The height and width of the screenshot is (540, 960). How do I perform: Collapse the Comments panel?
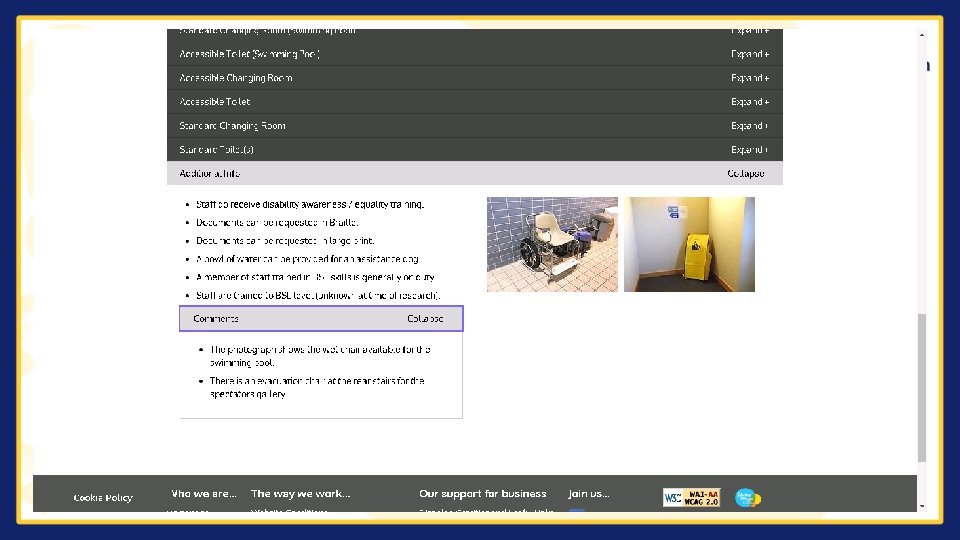pyautogui.click(x=321, y=318)
